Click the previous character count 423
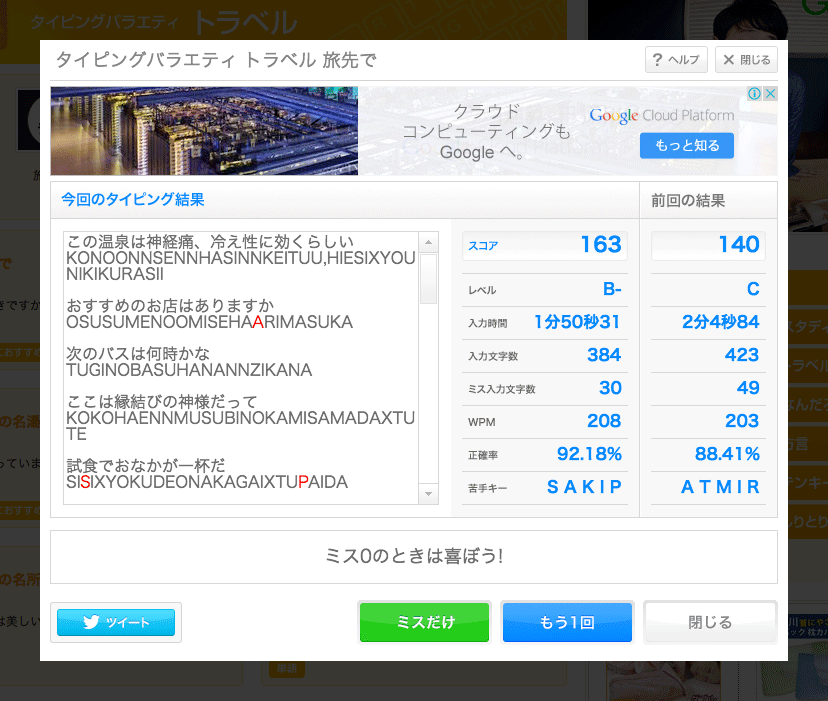The width and height of the screenshot is (828, 701). (742, 355)
